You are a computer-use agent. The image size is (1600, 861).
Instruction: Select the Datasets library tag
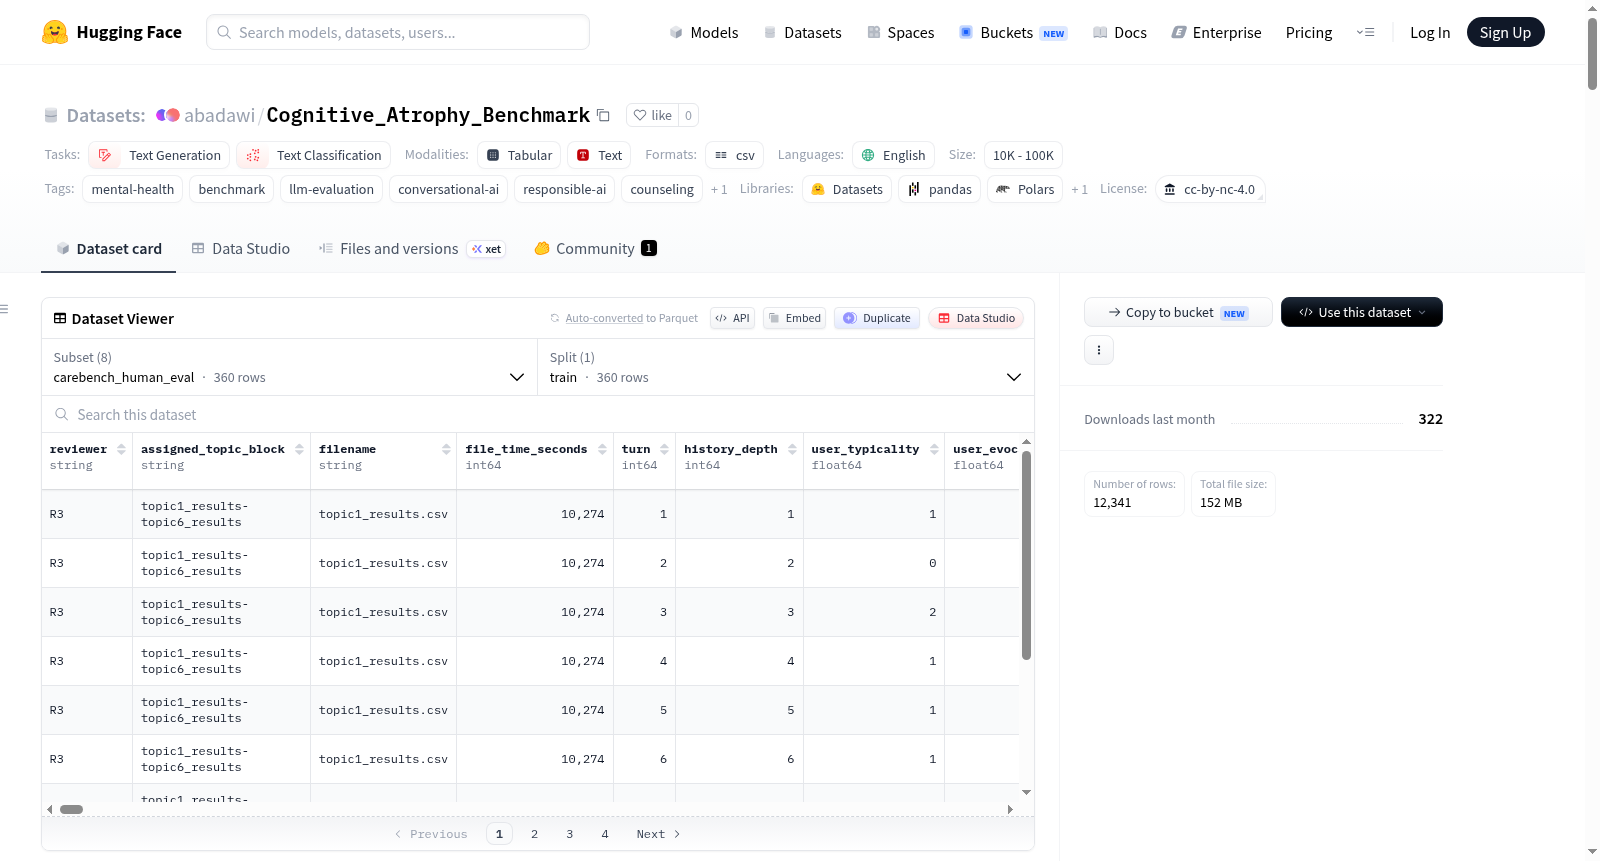pos(846,189)
